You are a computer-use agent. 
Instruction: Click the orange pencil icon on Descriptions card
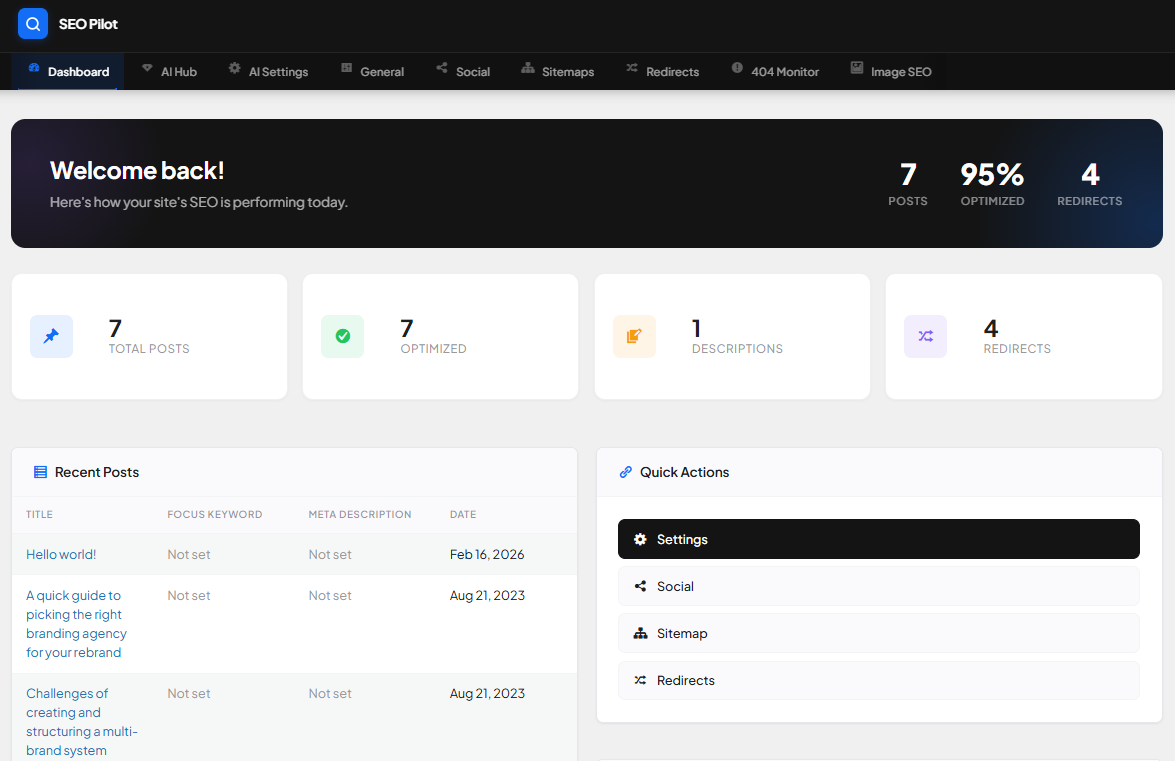click(x=634, y=336)
